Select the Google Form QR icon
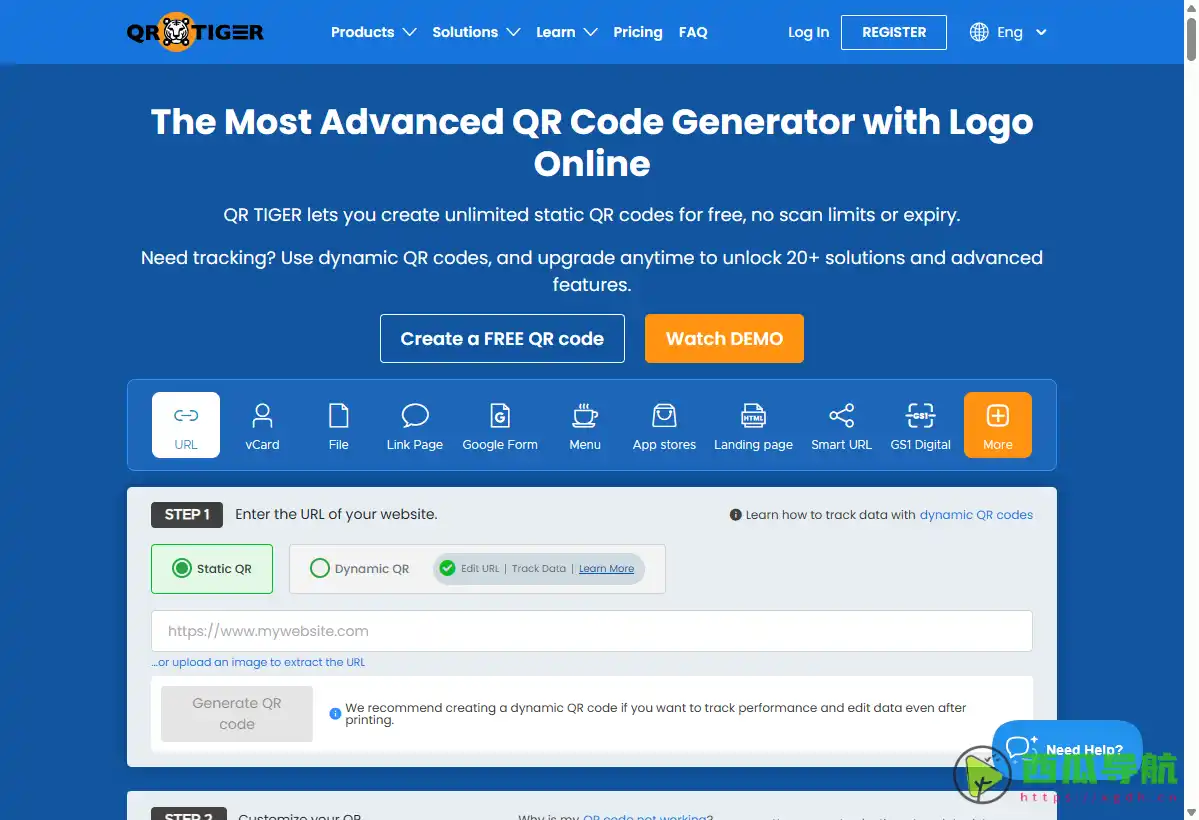Image resolution: width=1199 pixels, height=820 pixels. tap(500, 425)
